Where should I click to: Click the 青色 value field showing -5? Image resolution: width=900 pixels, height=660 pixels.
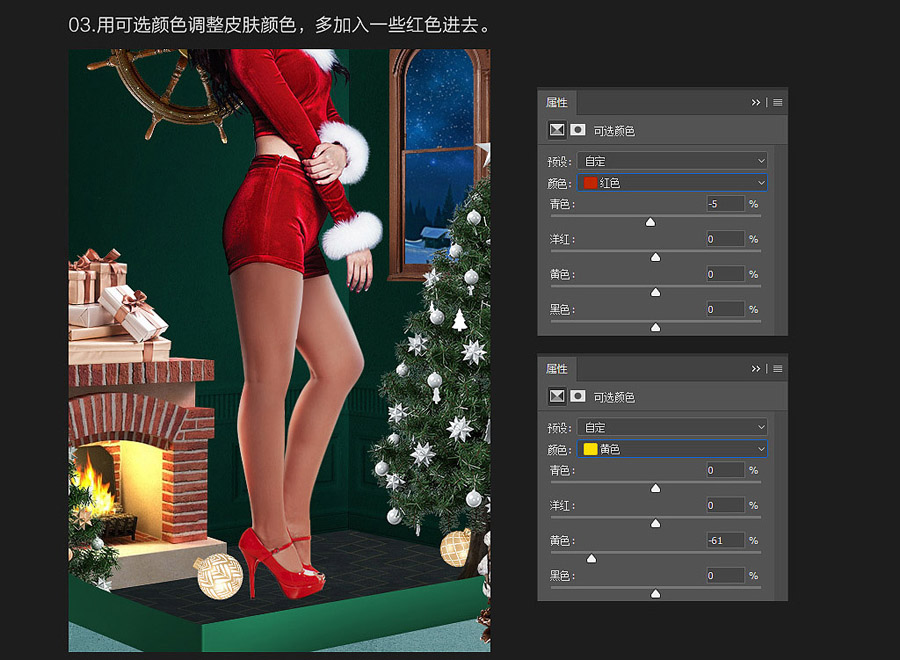click(x=725, y=204)
